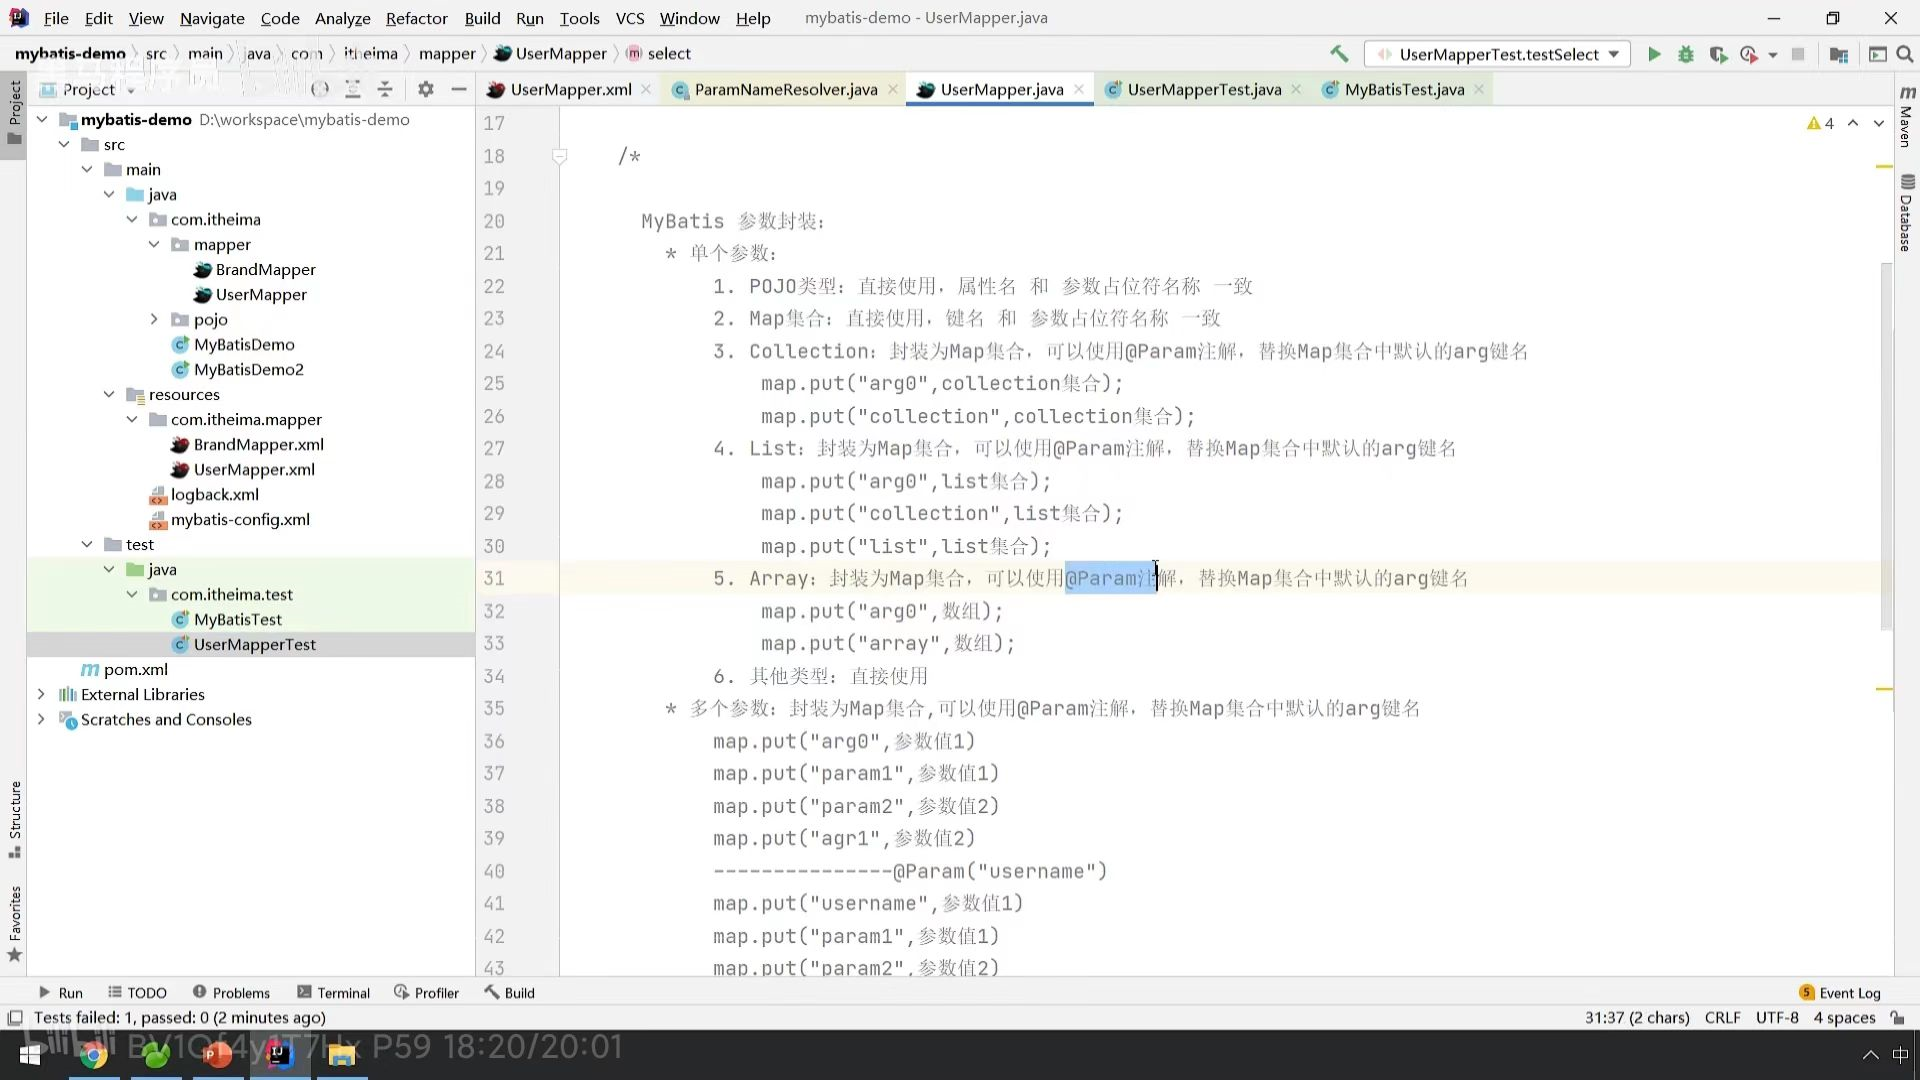The height and width of the screenshot is (1080, 1920).
Task: Click the green Run button in toolbar
Action: tap(1654, 54)
